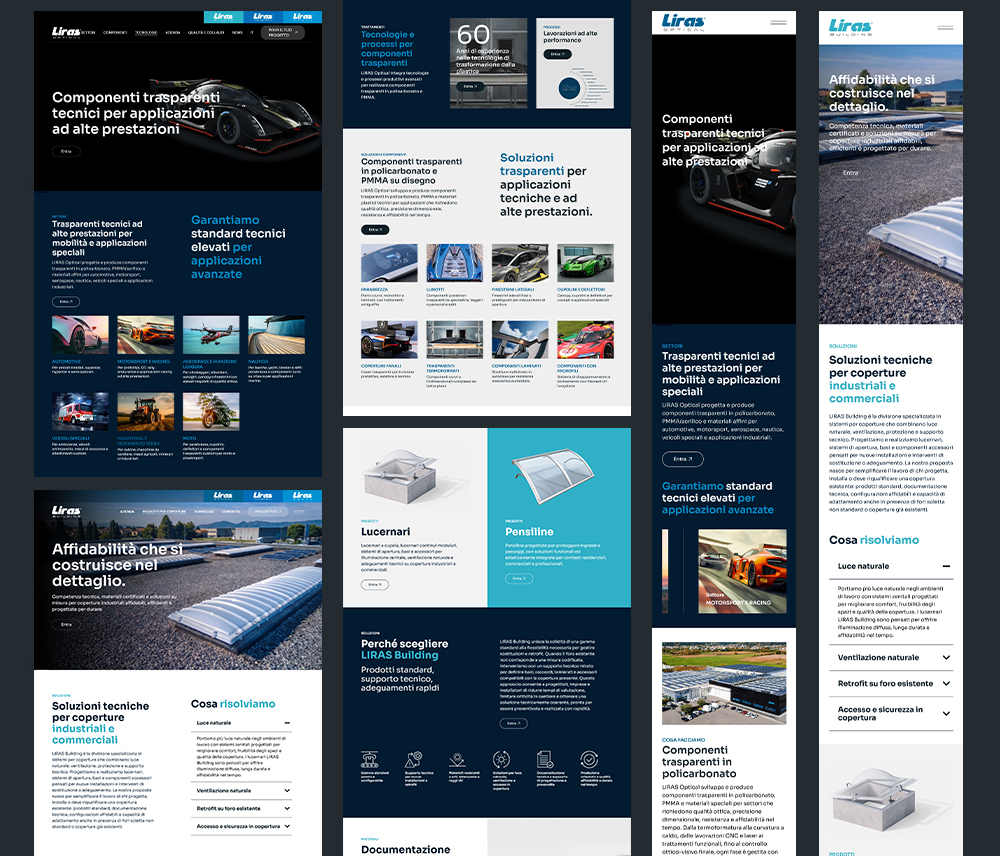Select 'Componenti' in the Optical nav bar
This screenshot has width=1000, height=856.
tap(115, 33)
